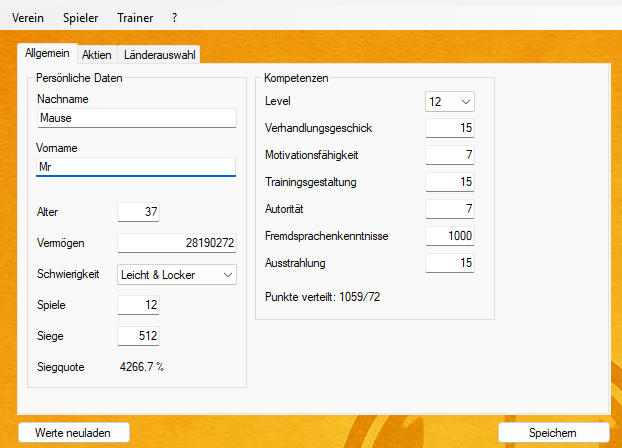Switch to the Allgemein tab
The width and height of the screenshot is (622, 448).
pos(47,53)
